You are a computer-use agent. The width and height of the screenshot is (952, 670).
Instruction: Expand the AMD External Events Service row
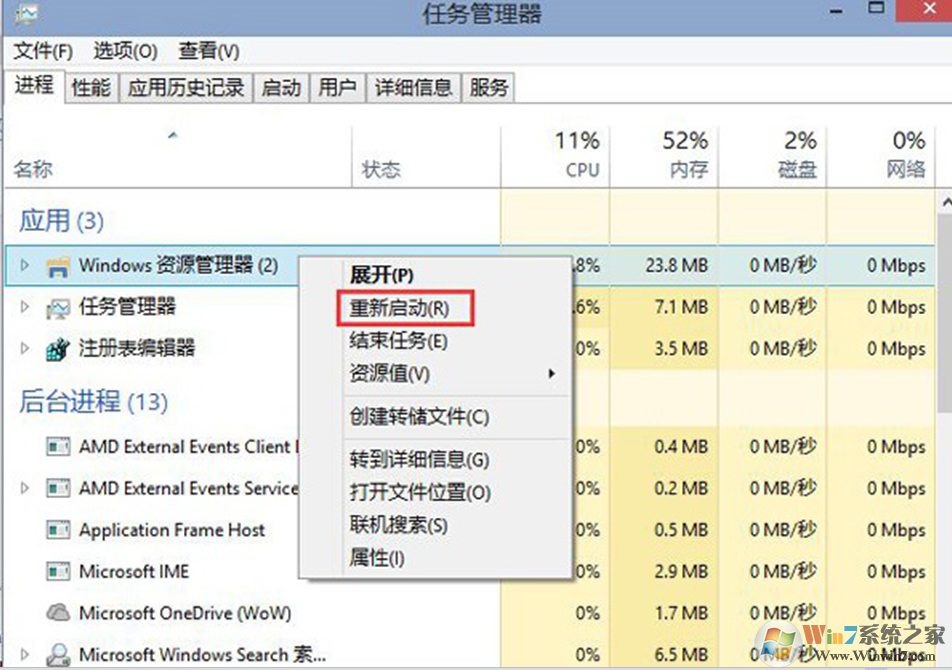click(x=24, y=488)
